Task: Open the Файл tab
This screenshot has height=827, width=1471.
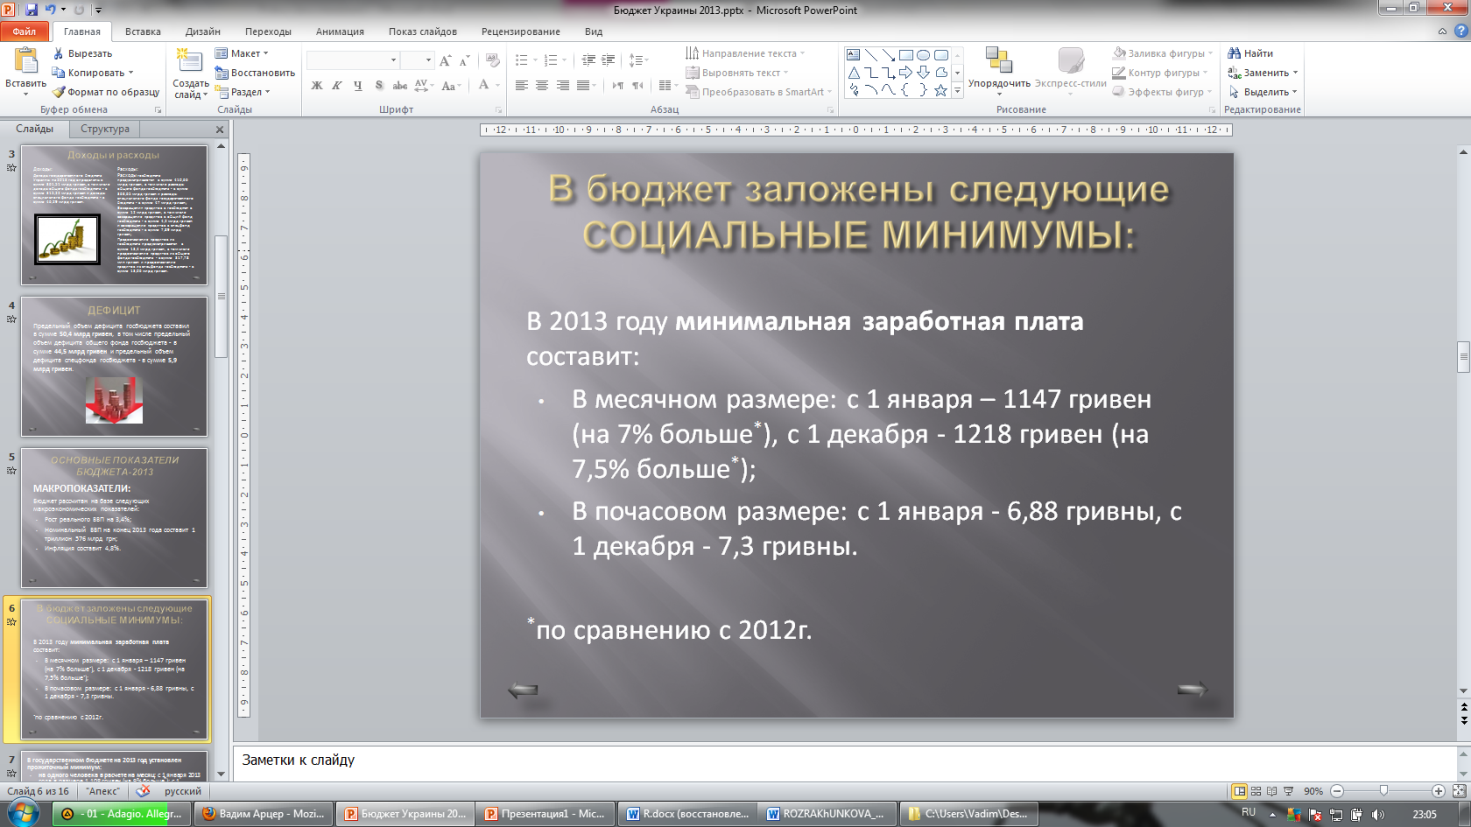Action: pyautogui.click(x=24, y=31)
